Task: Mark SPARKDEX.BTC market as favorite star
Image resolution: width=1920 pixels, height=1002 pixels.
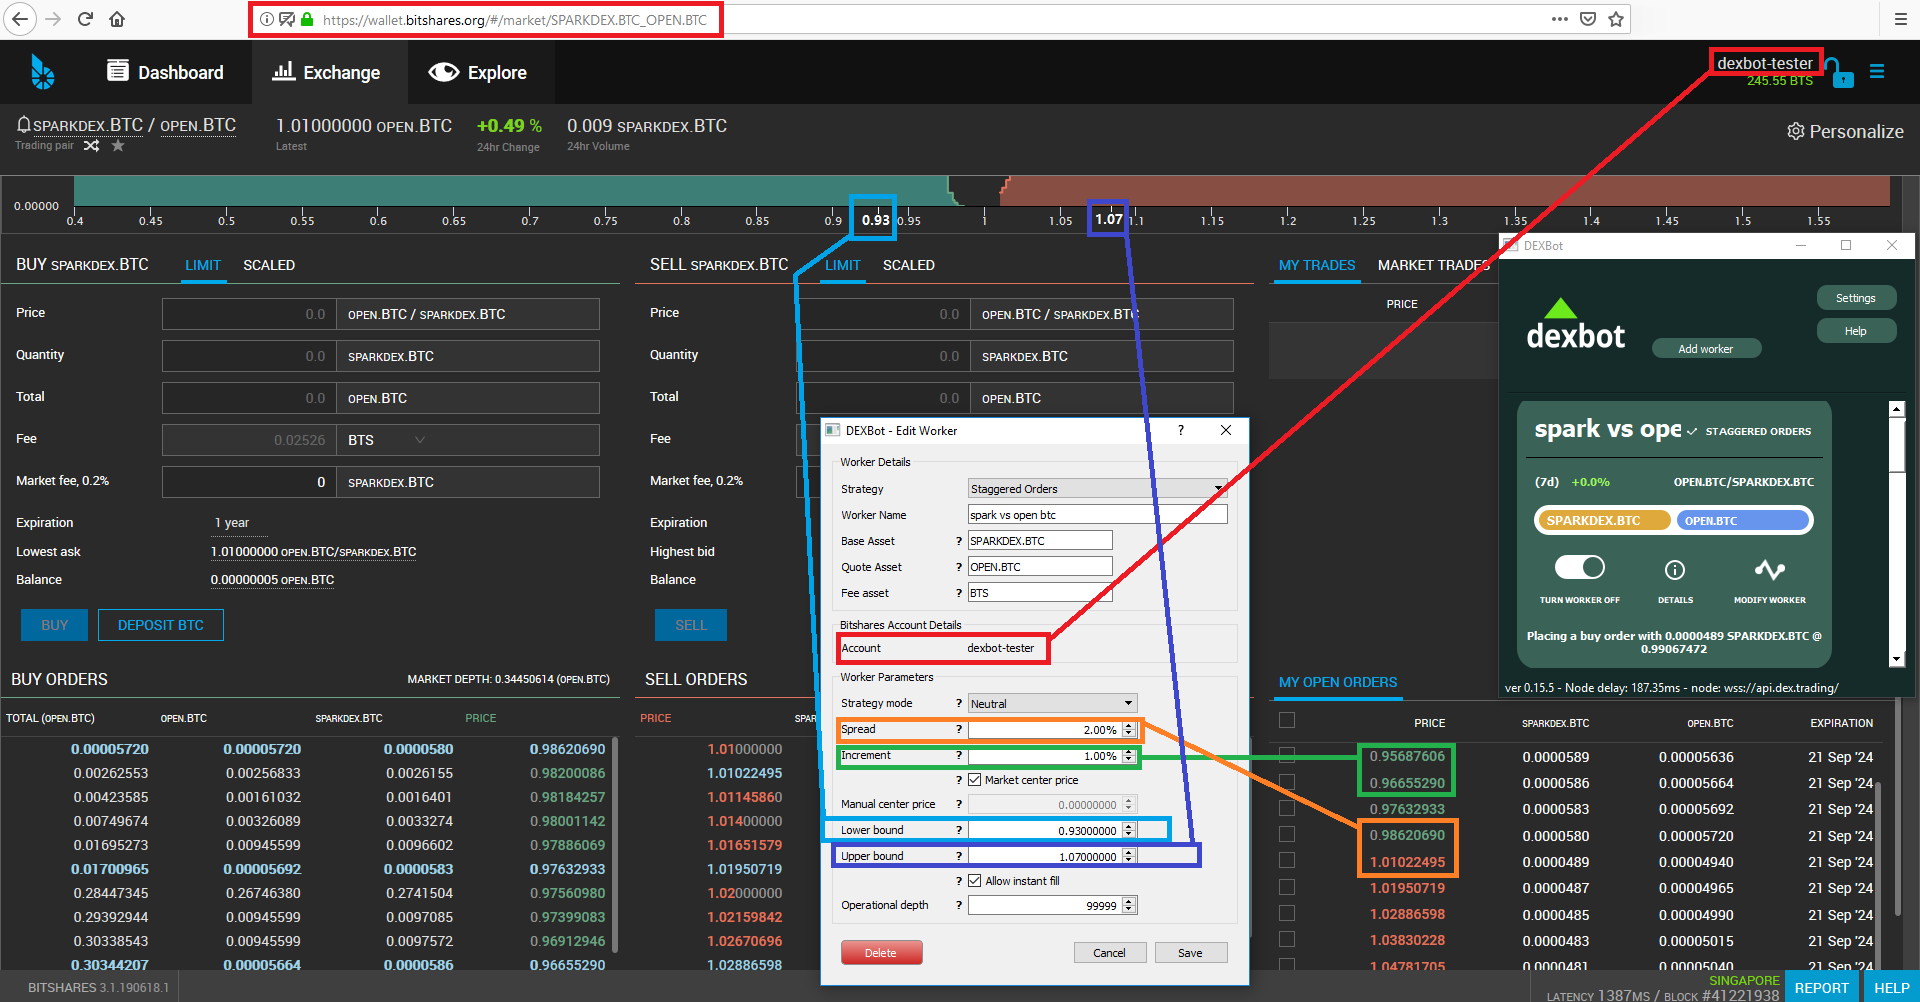Action: coord(118,146)
